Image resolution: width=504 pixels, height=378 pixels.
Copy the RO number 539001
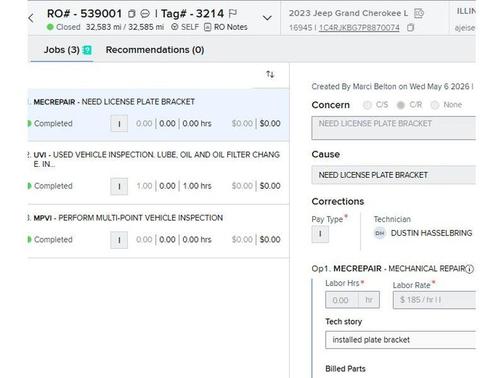click(x=132, y=14)
